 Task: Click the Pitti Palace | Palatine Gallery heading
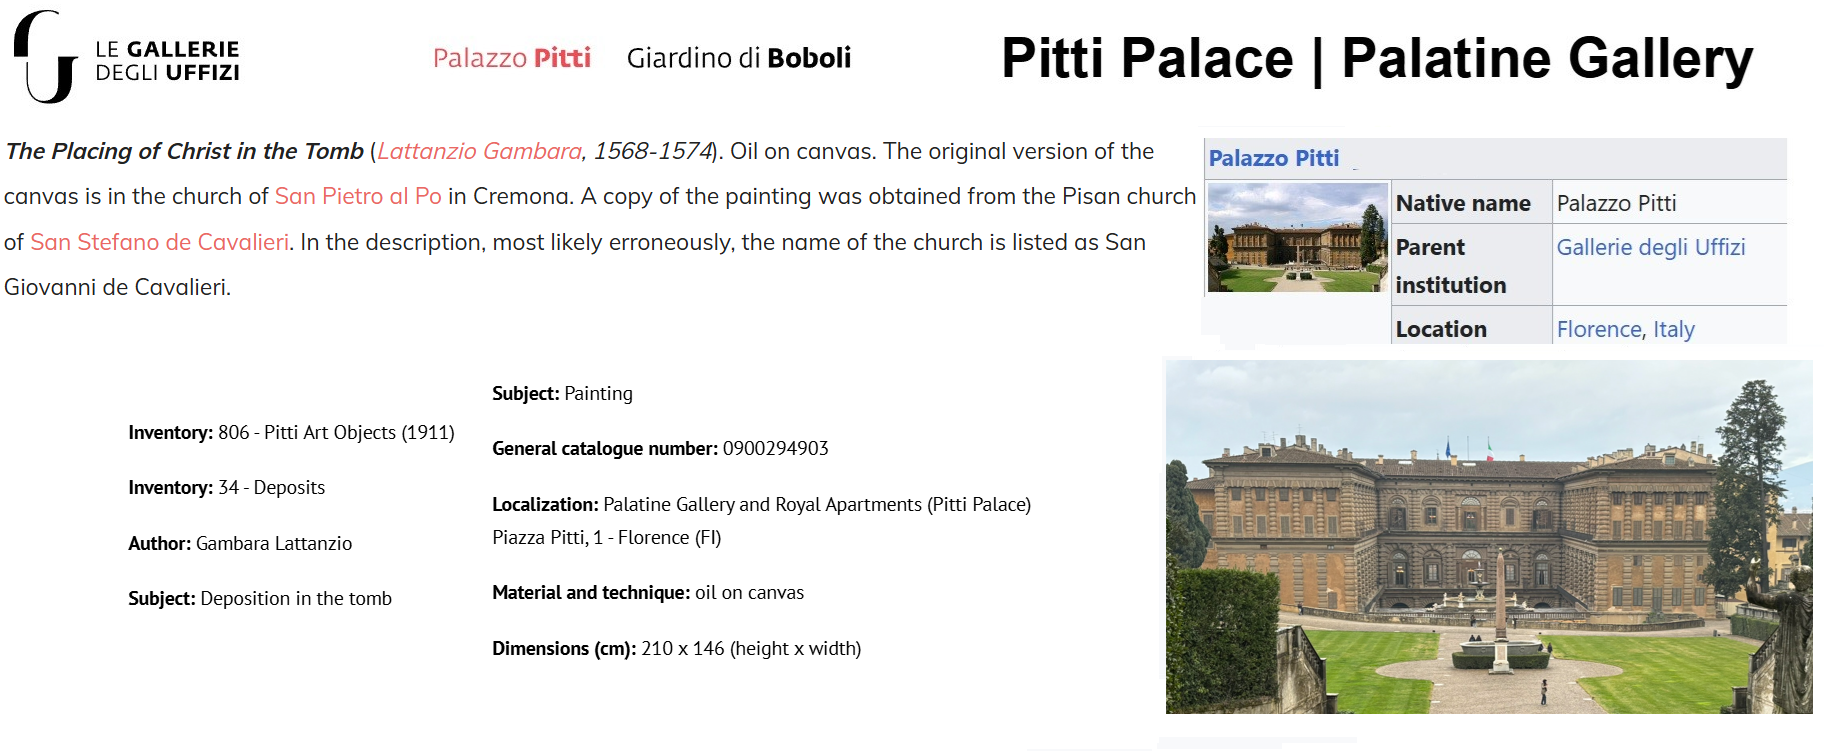[1376, 58]
